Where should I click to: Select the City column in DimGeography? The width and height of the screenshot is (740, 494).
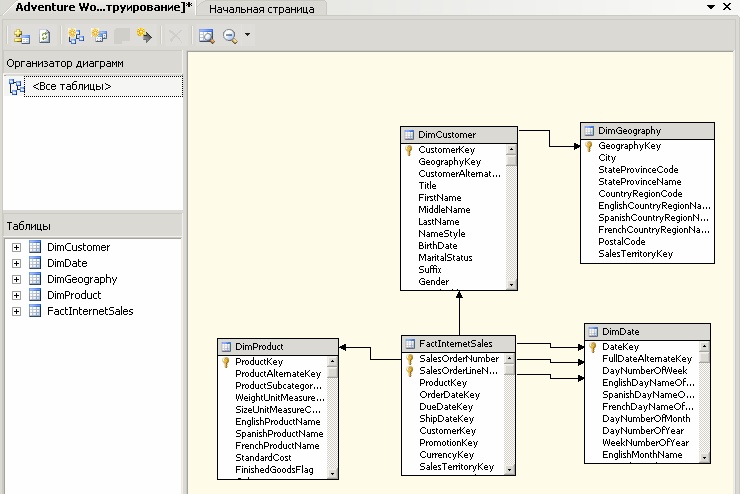pos(607,158)
